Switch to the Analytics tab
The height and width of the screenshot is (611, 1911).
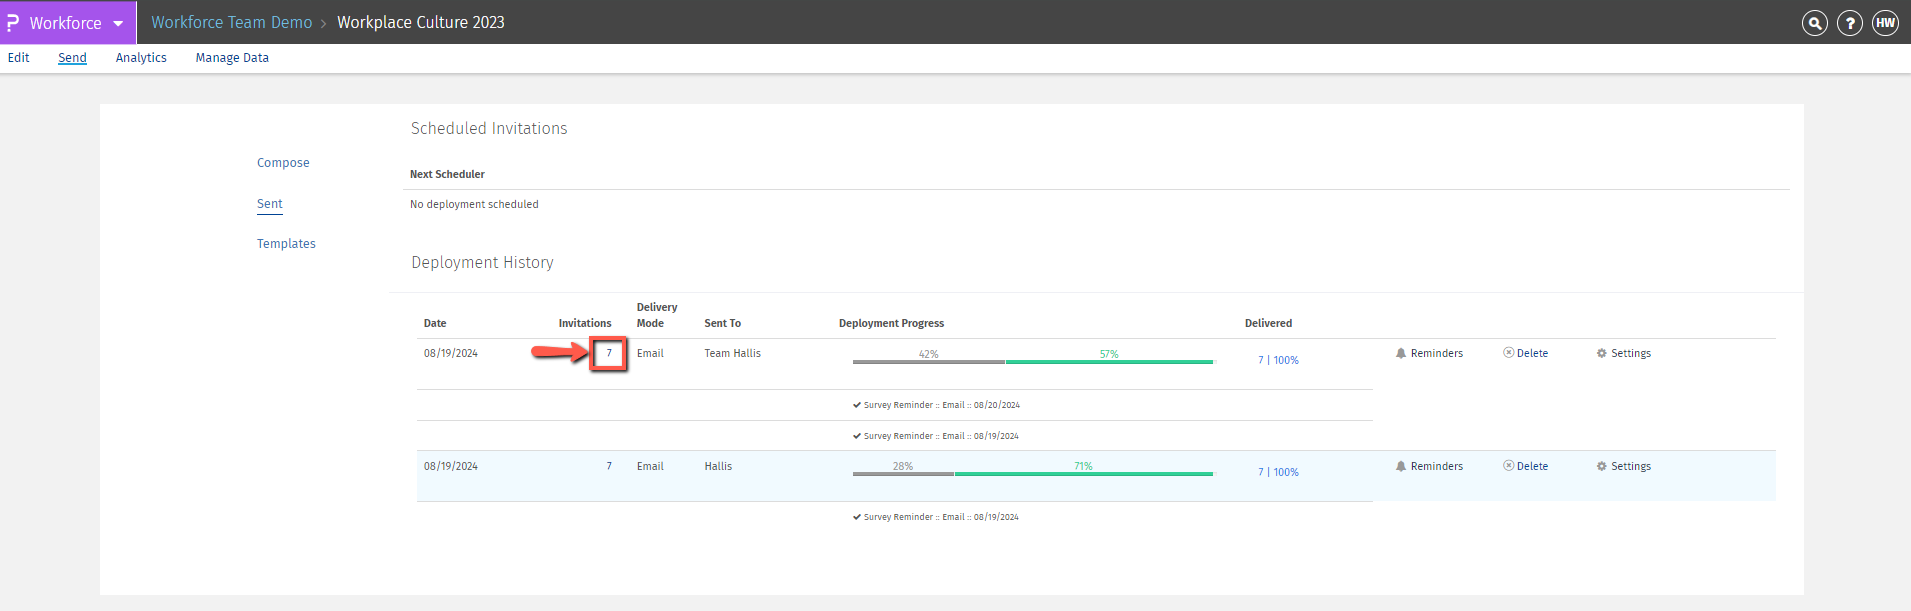coord(141,58)
